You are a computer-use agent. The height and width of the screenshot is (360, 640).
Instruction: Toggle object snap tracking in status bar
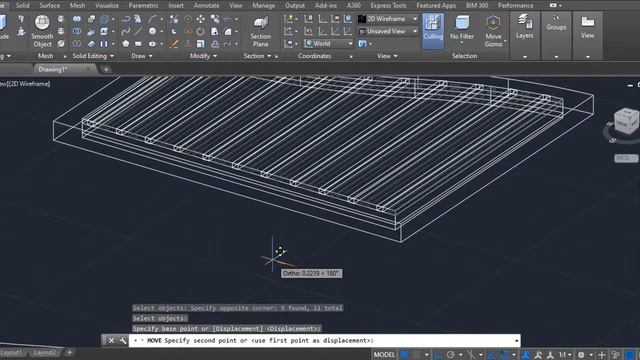(x=492, y=355)
